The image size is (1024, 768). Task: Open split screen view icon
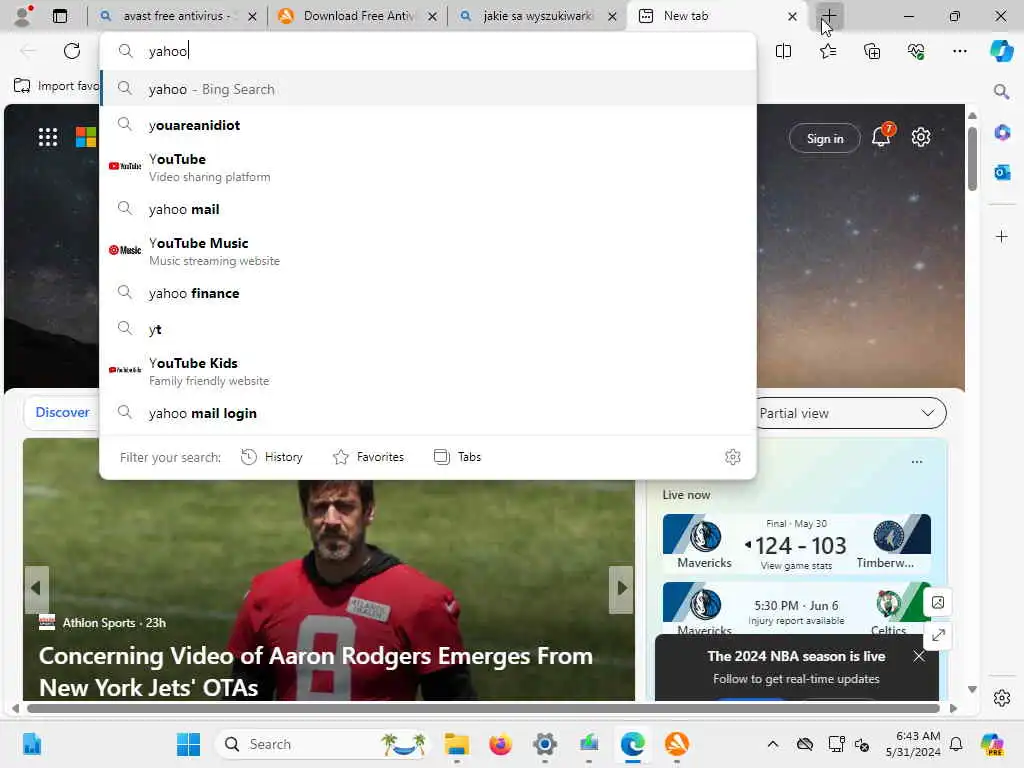pyautogui.click(x=783, y=51)
